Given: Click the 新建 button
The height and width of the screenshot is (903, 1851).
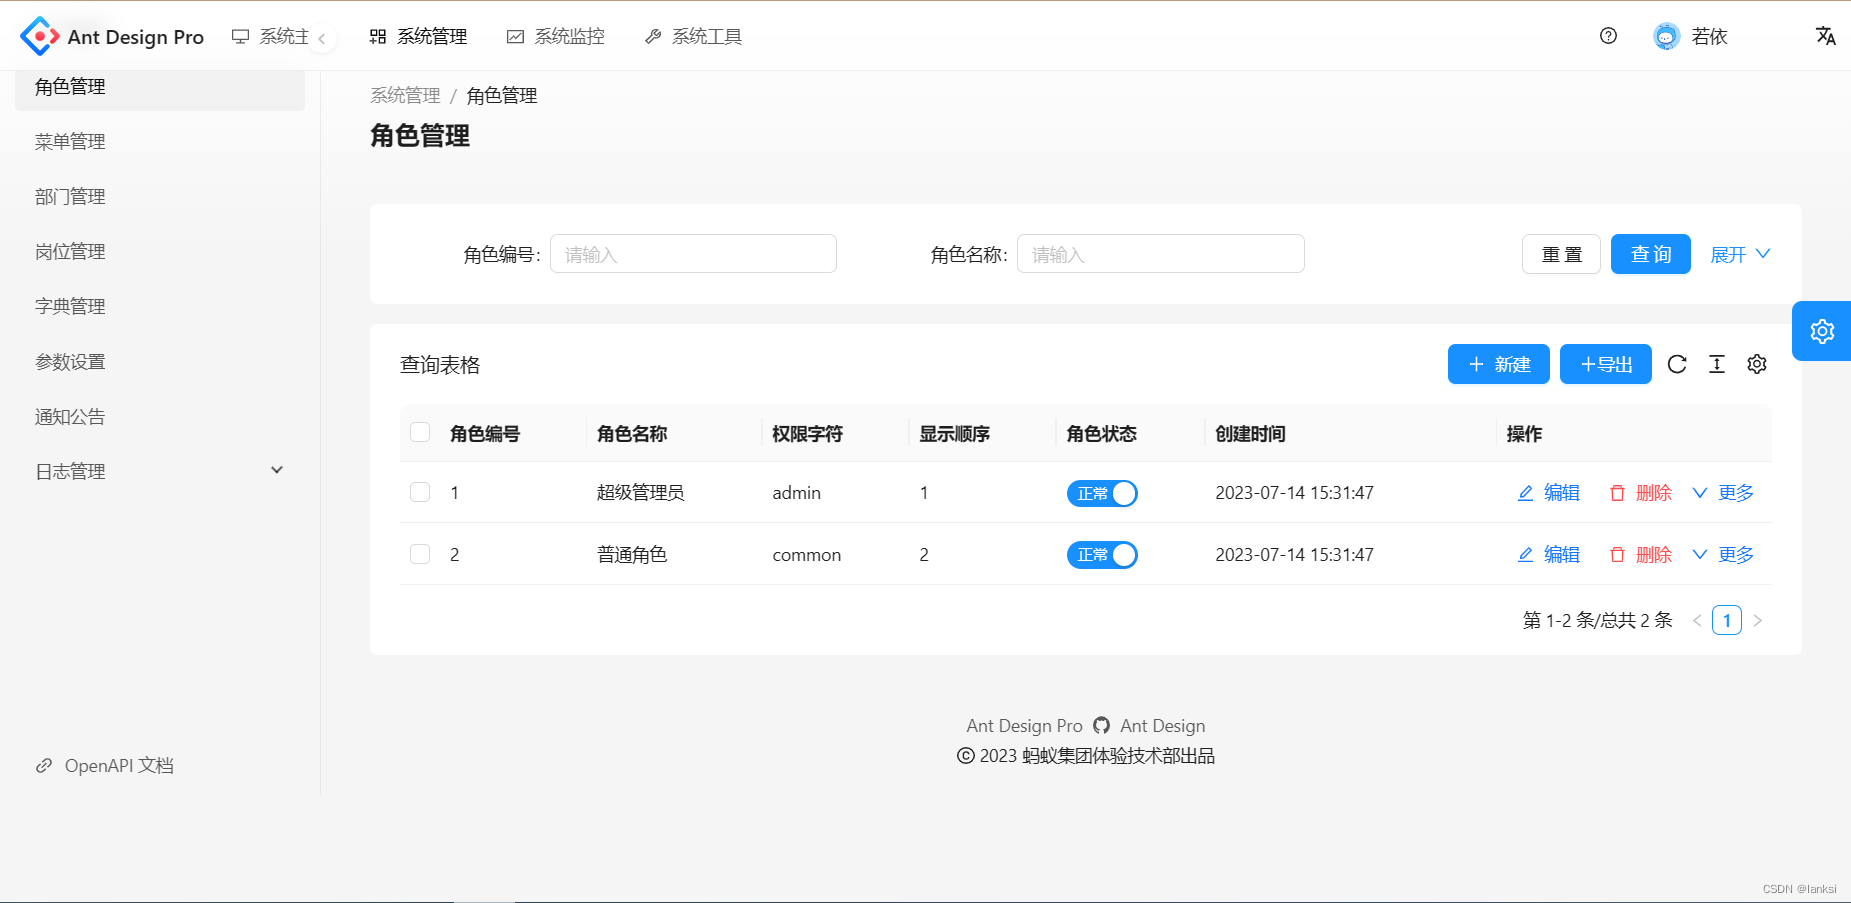Looking at the screenshot, I should tap(1498, 364).
